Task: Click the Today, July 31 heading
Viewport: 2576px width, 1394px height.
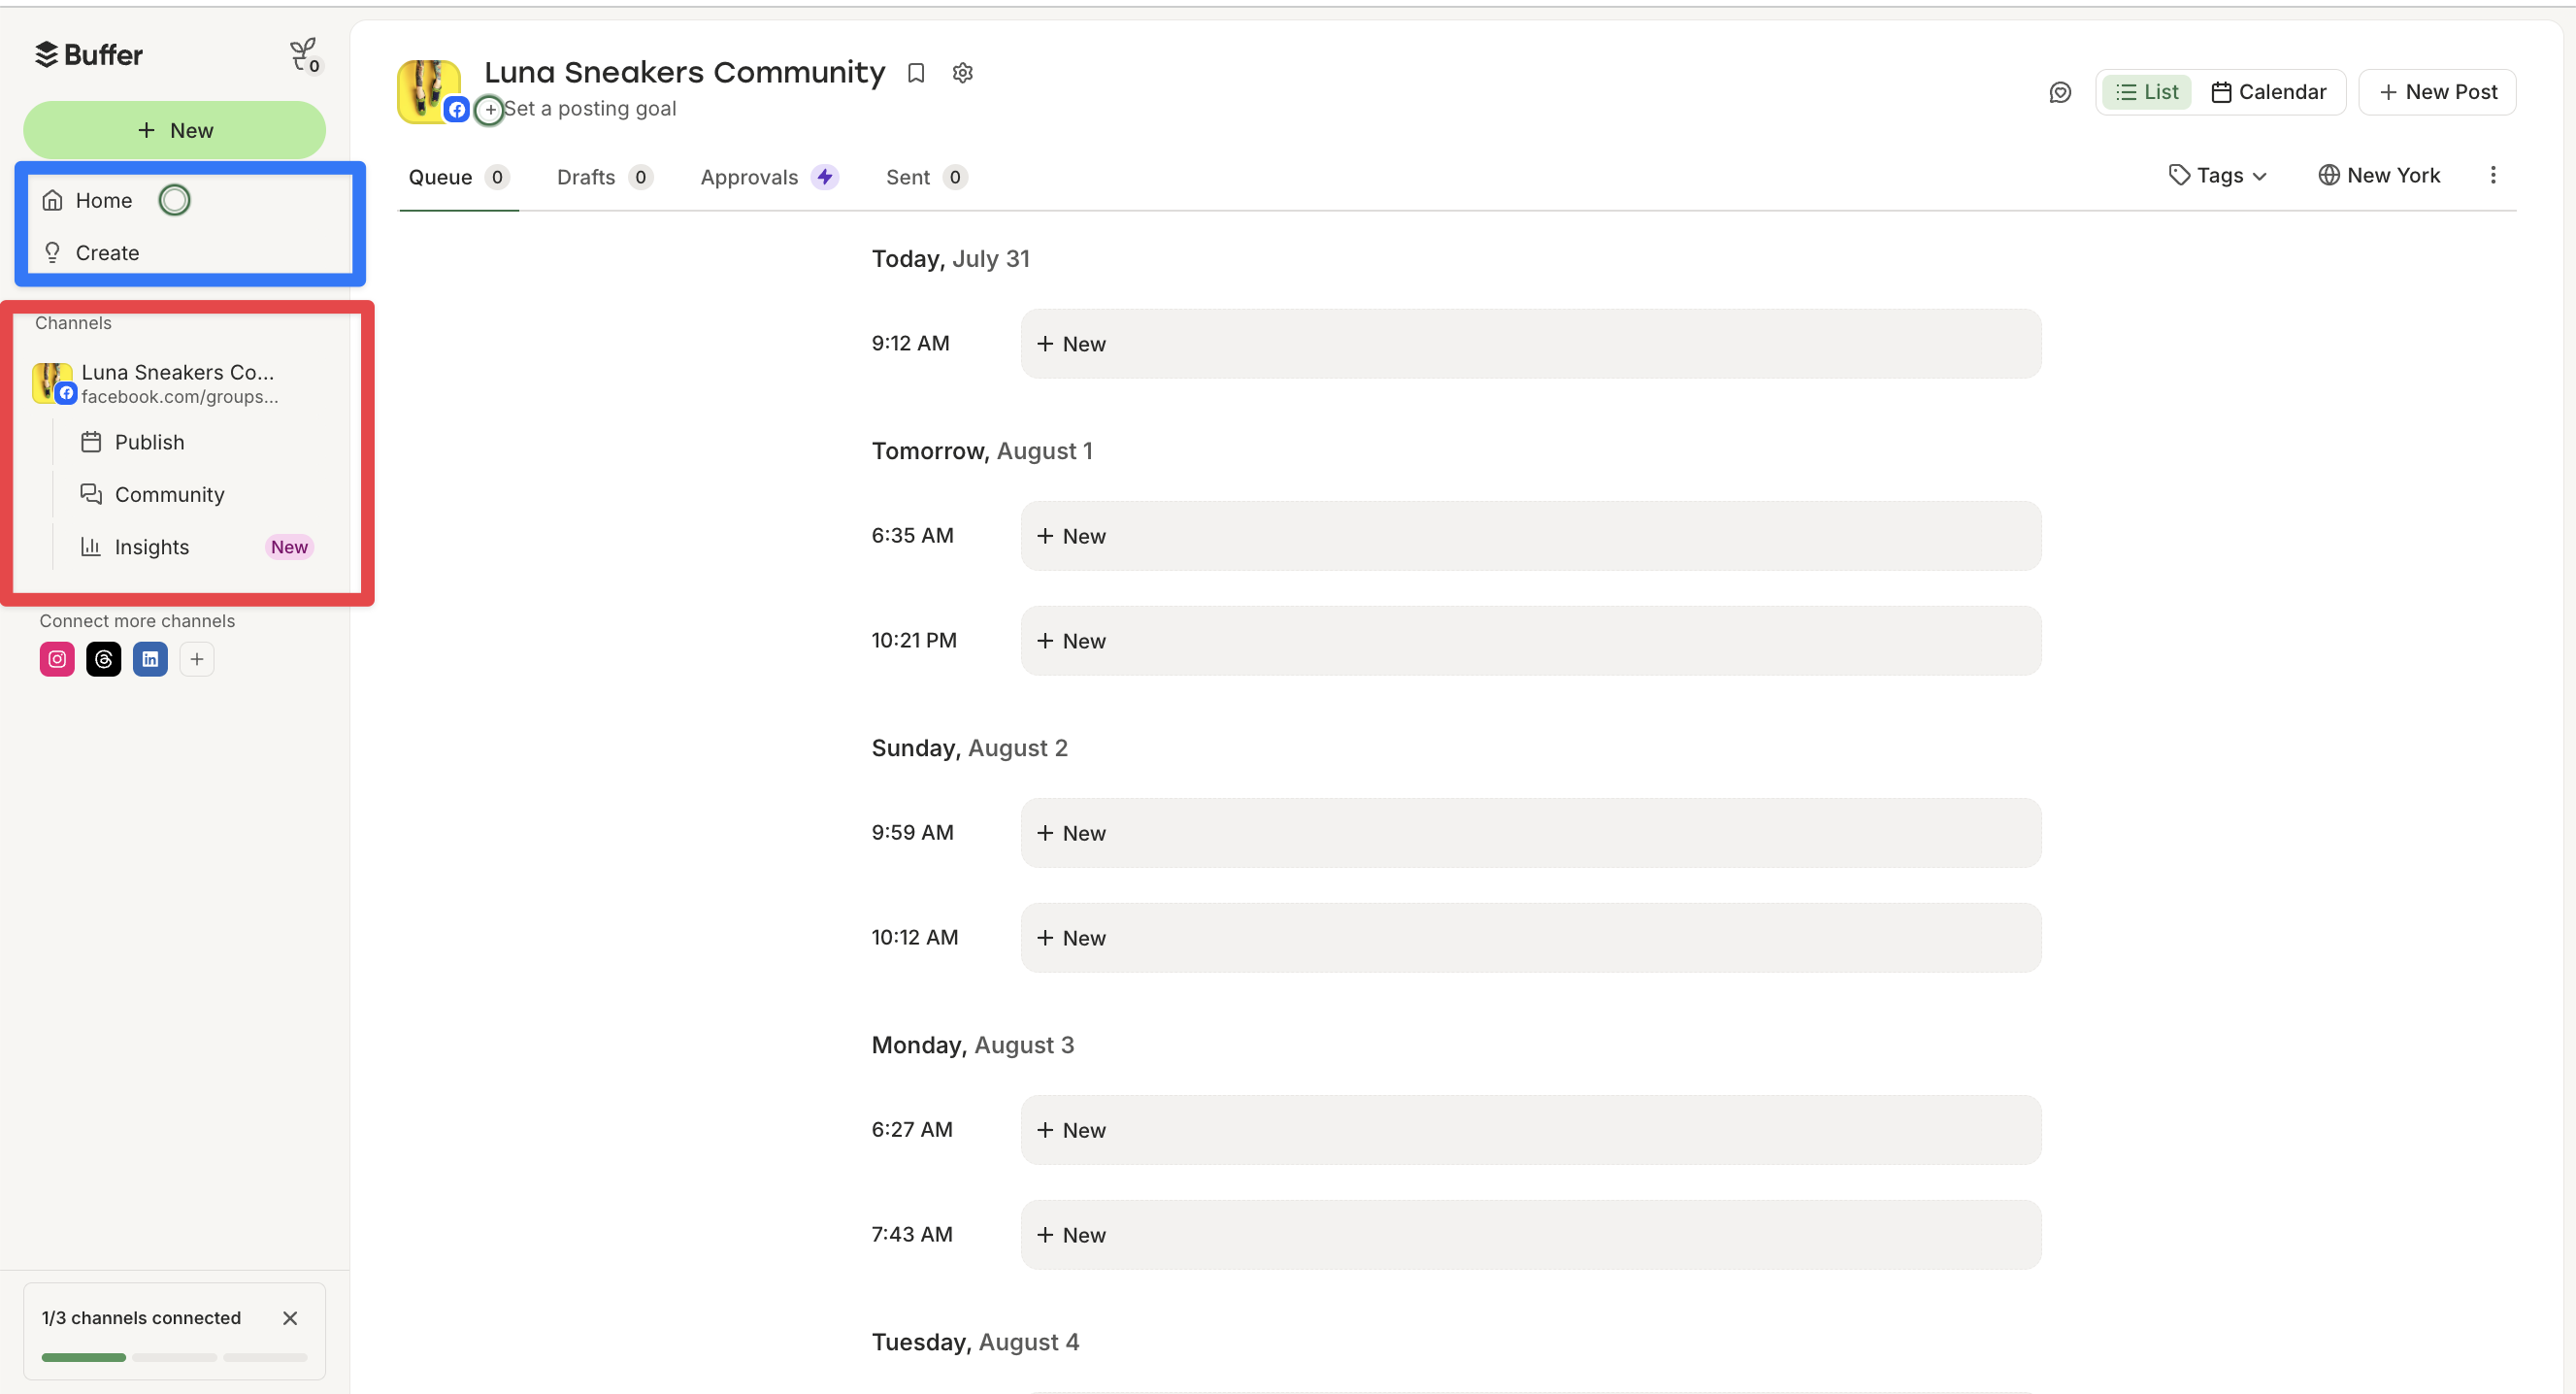Action: [950, 259]
